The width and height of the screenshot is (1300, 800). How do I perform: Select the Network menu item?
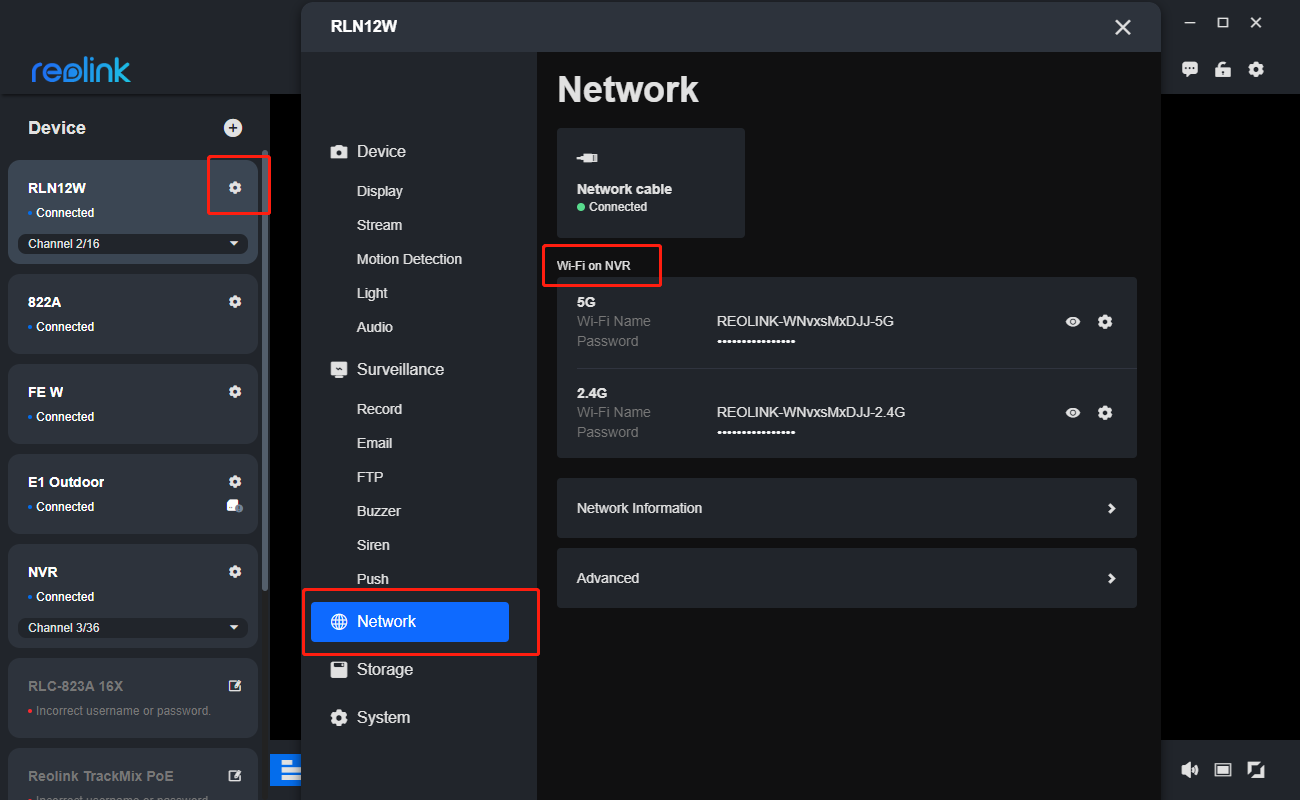[410, 622]
